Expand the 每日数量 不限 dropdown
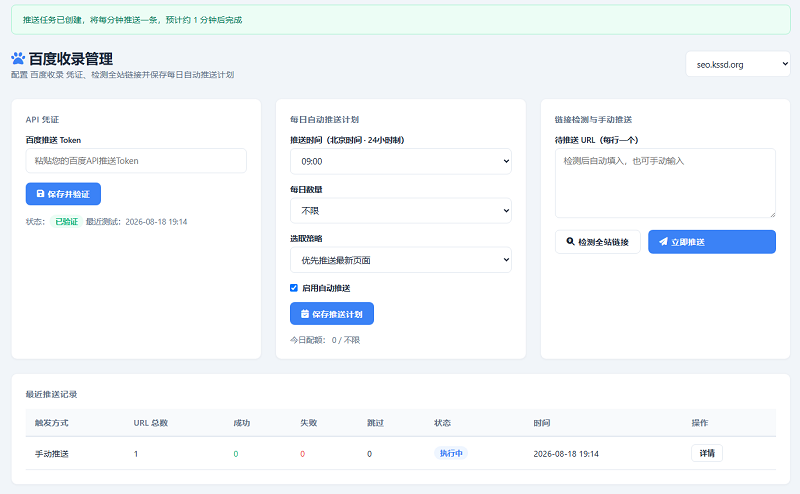 [x=401, y=211]
